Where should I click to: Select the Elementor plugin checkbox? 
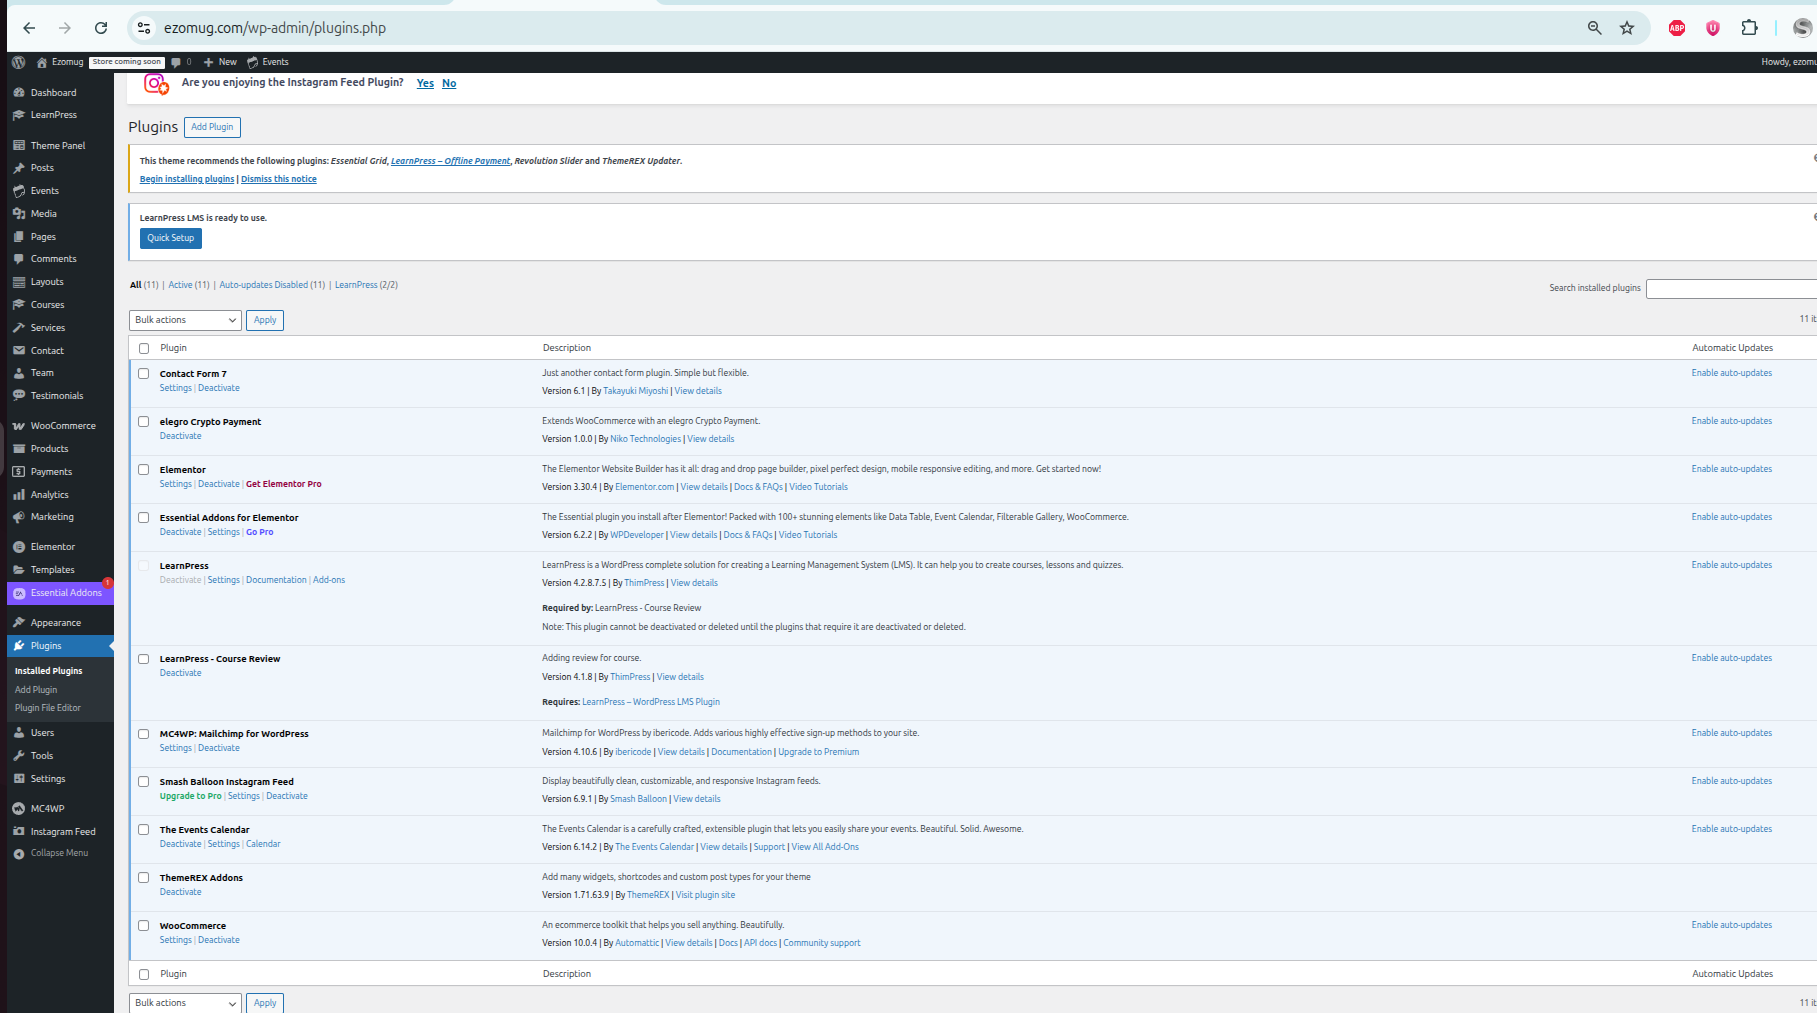pos(144,470)
